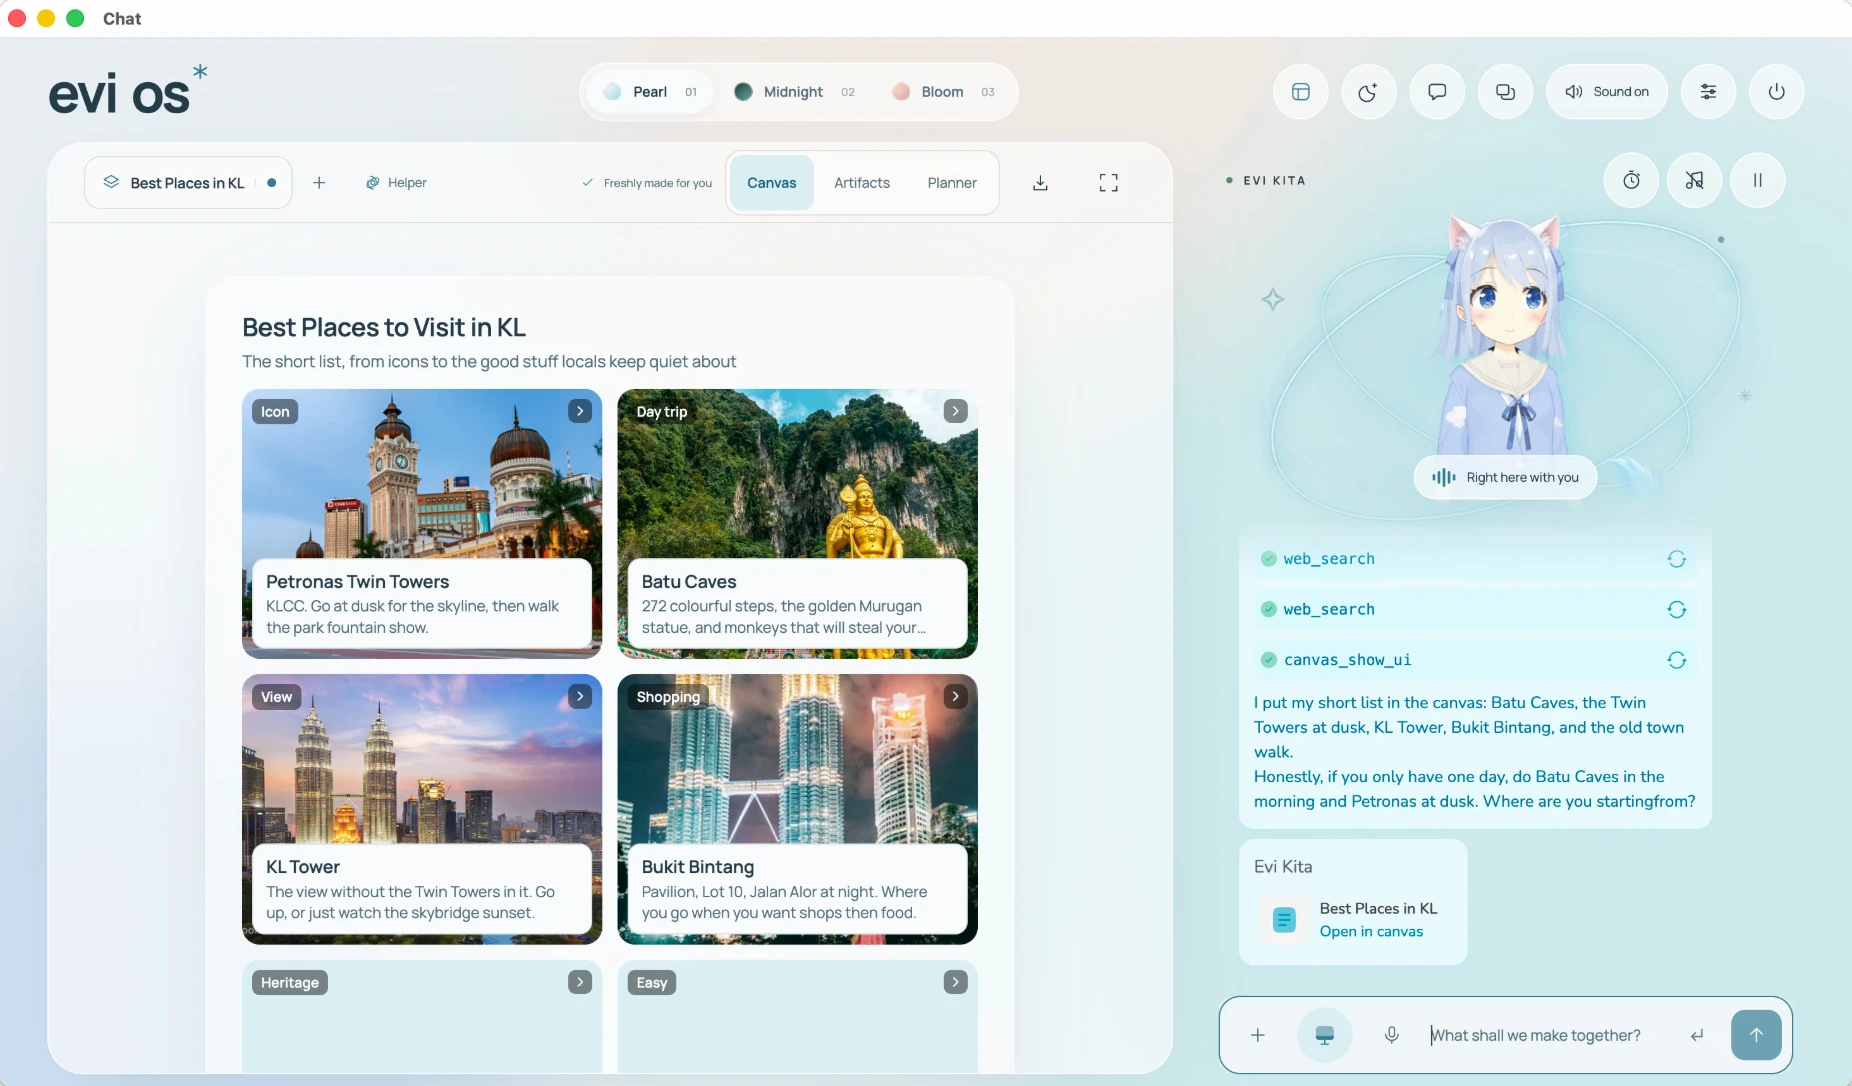This screenshot has height=1086, width=1852.
Task: Click the muted music note icon
Action: click(1694, 180)
